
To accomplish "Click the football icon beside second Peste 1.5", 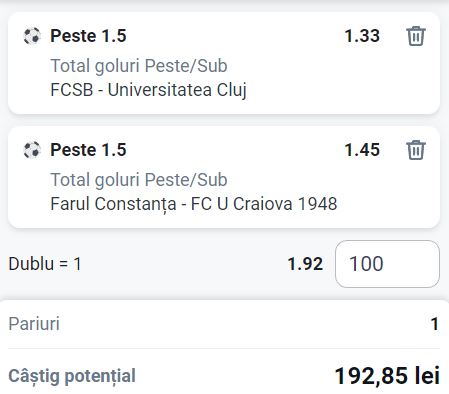I will coord(32,150).
